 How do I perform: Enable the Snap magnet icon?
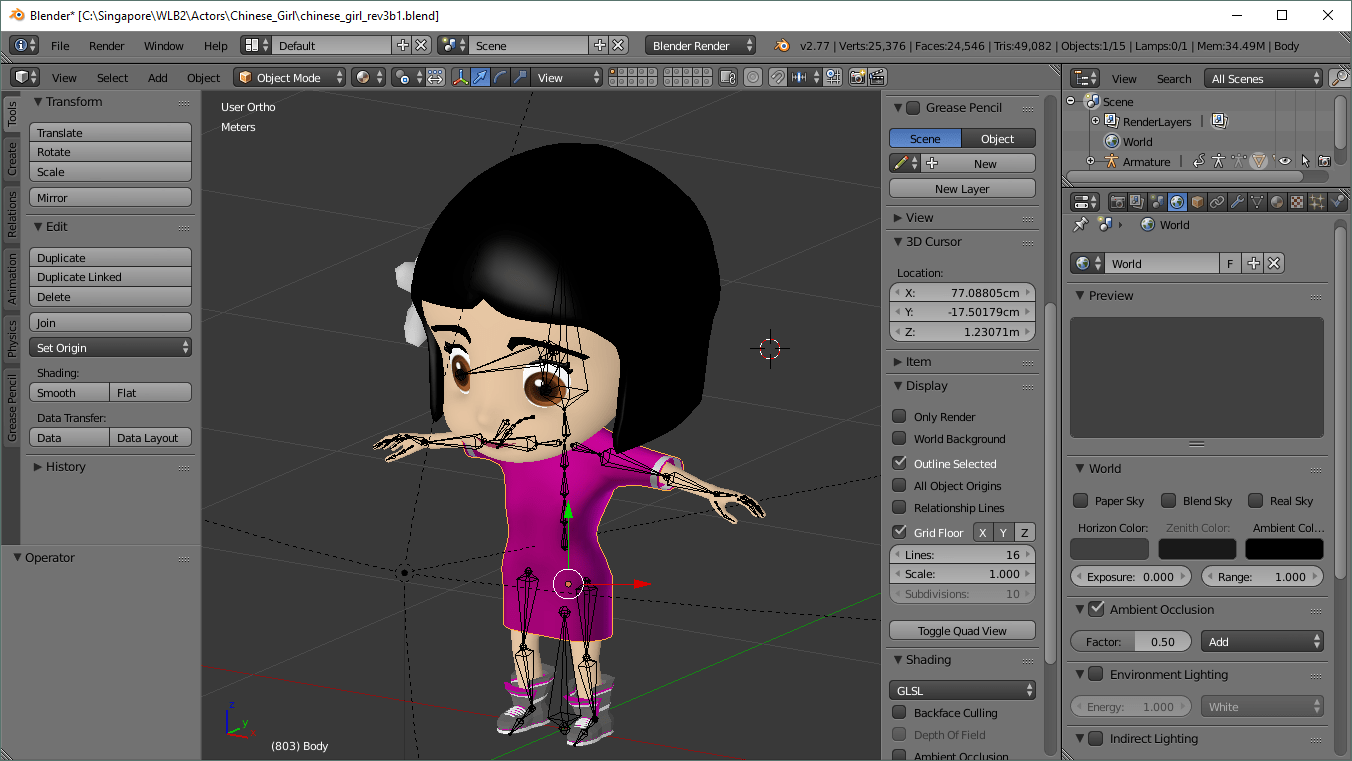(x=778, y=77)
